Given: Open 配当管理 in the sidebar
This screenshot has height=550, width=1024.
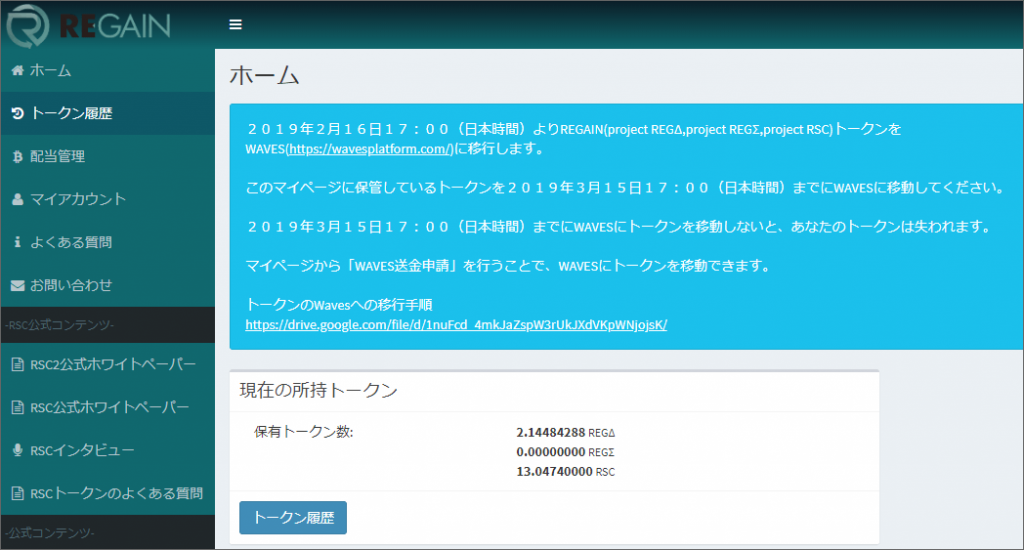Looking at the screenshot, I should [108, 157].
